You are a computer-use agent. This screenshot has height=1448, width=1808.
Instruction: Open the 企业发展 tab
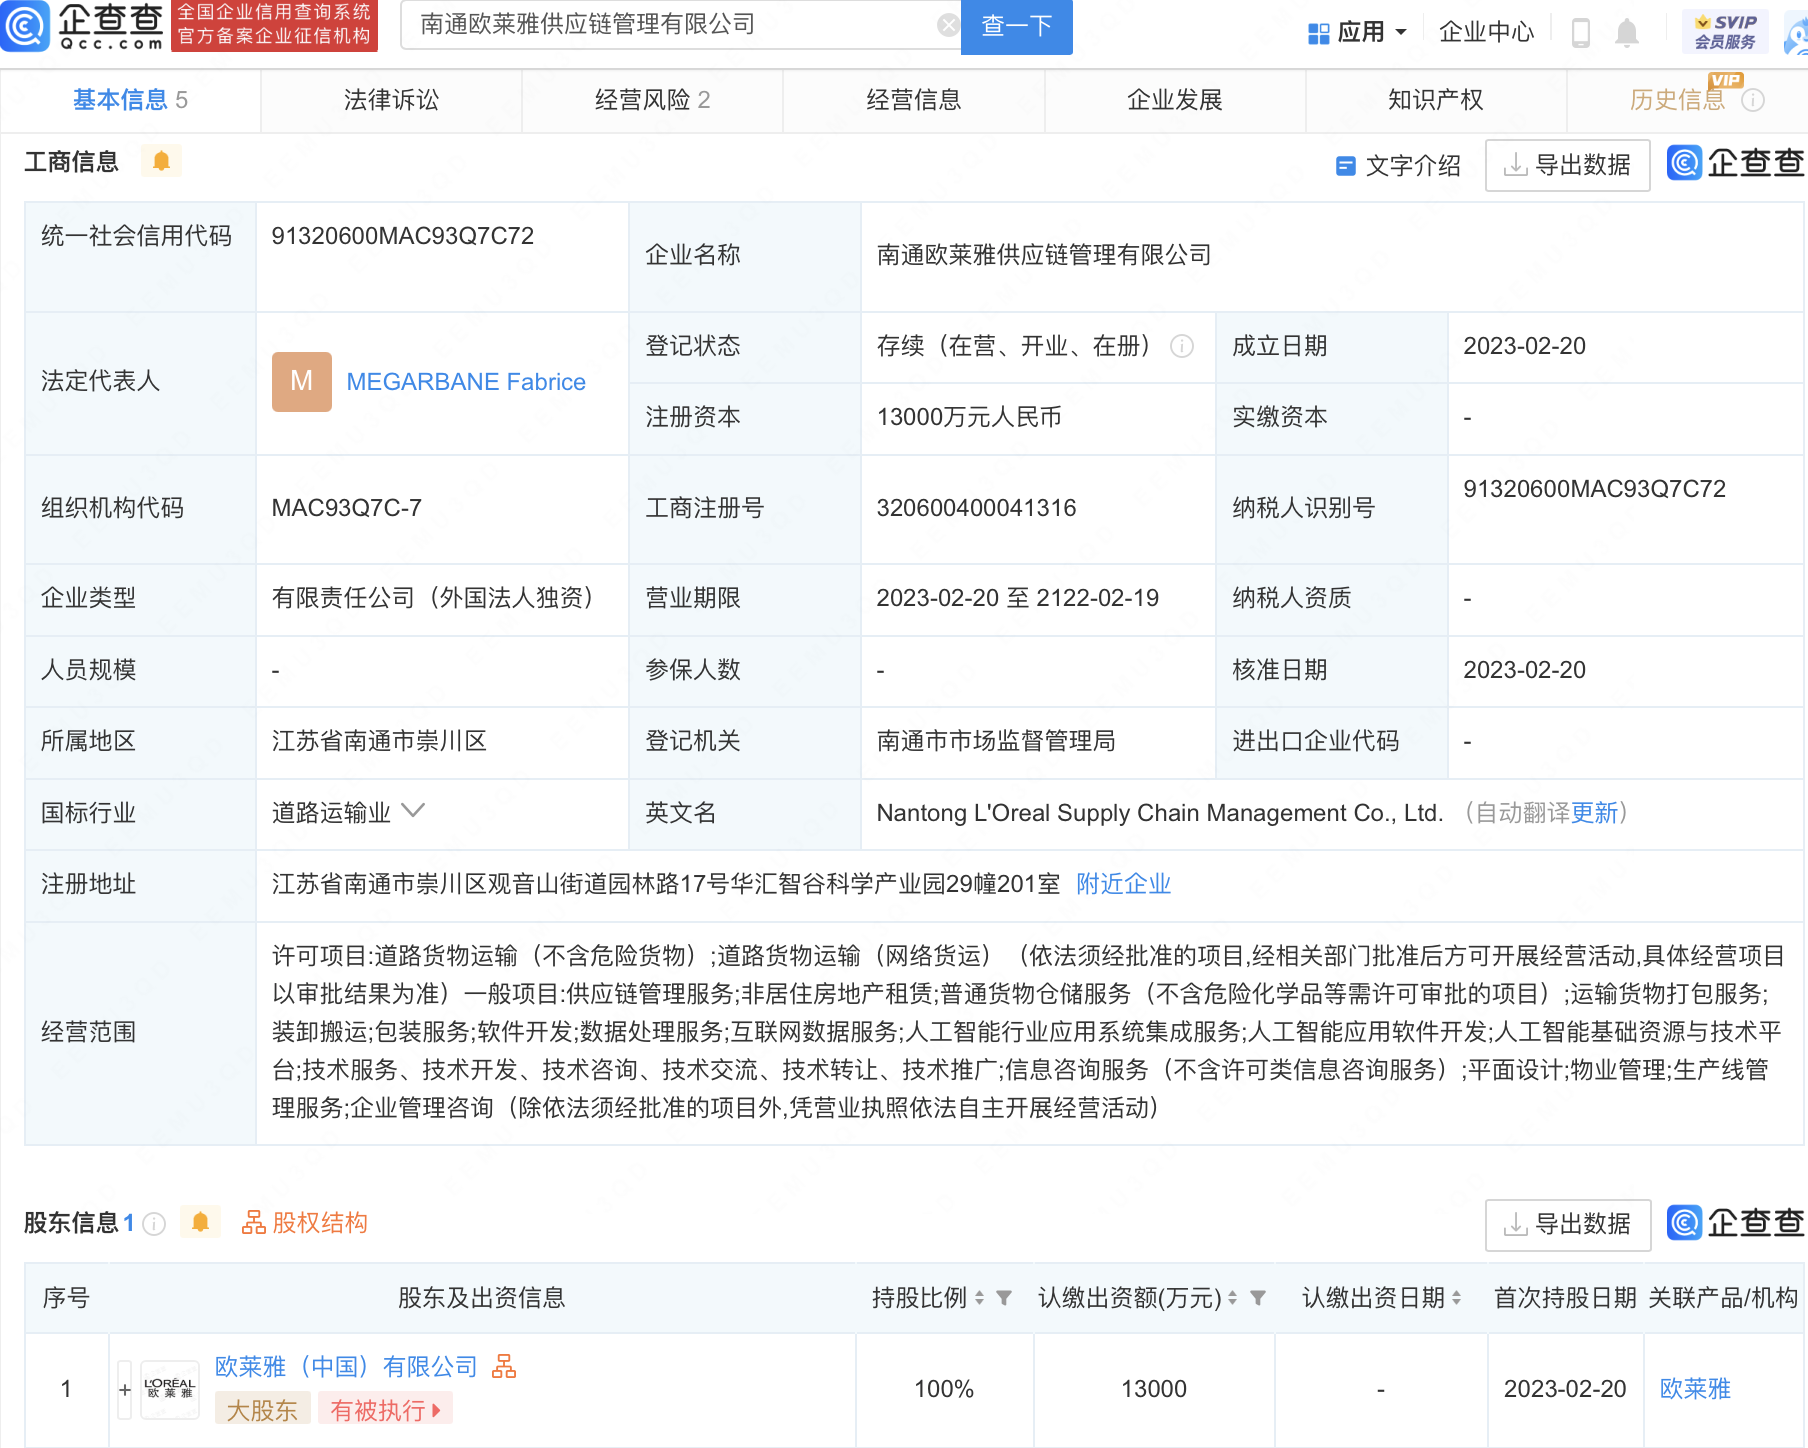(x=1174, y=100)
